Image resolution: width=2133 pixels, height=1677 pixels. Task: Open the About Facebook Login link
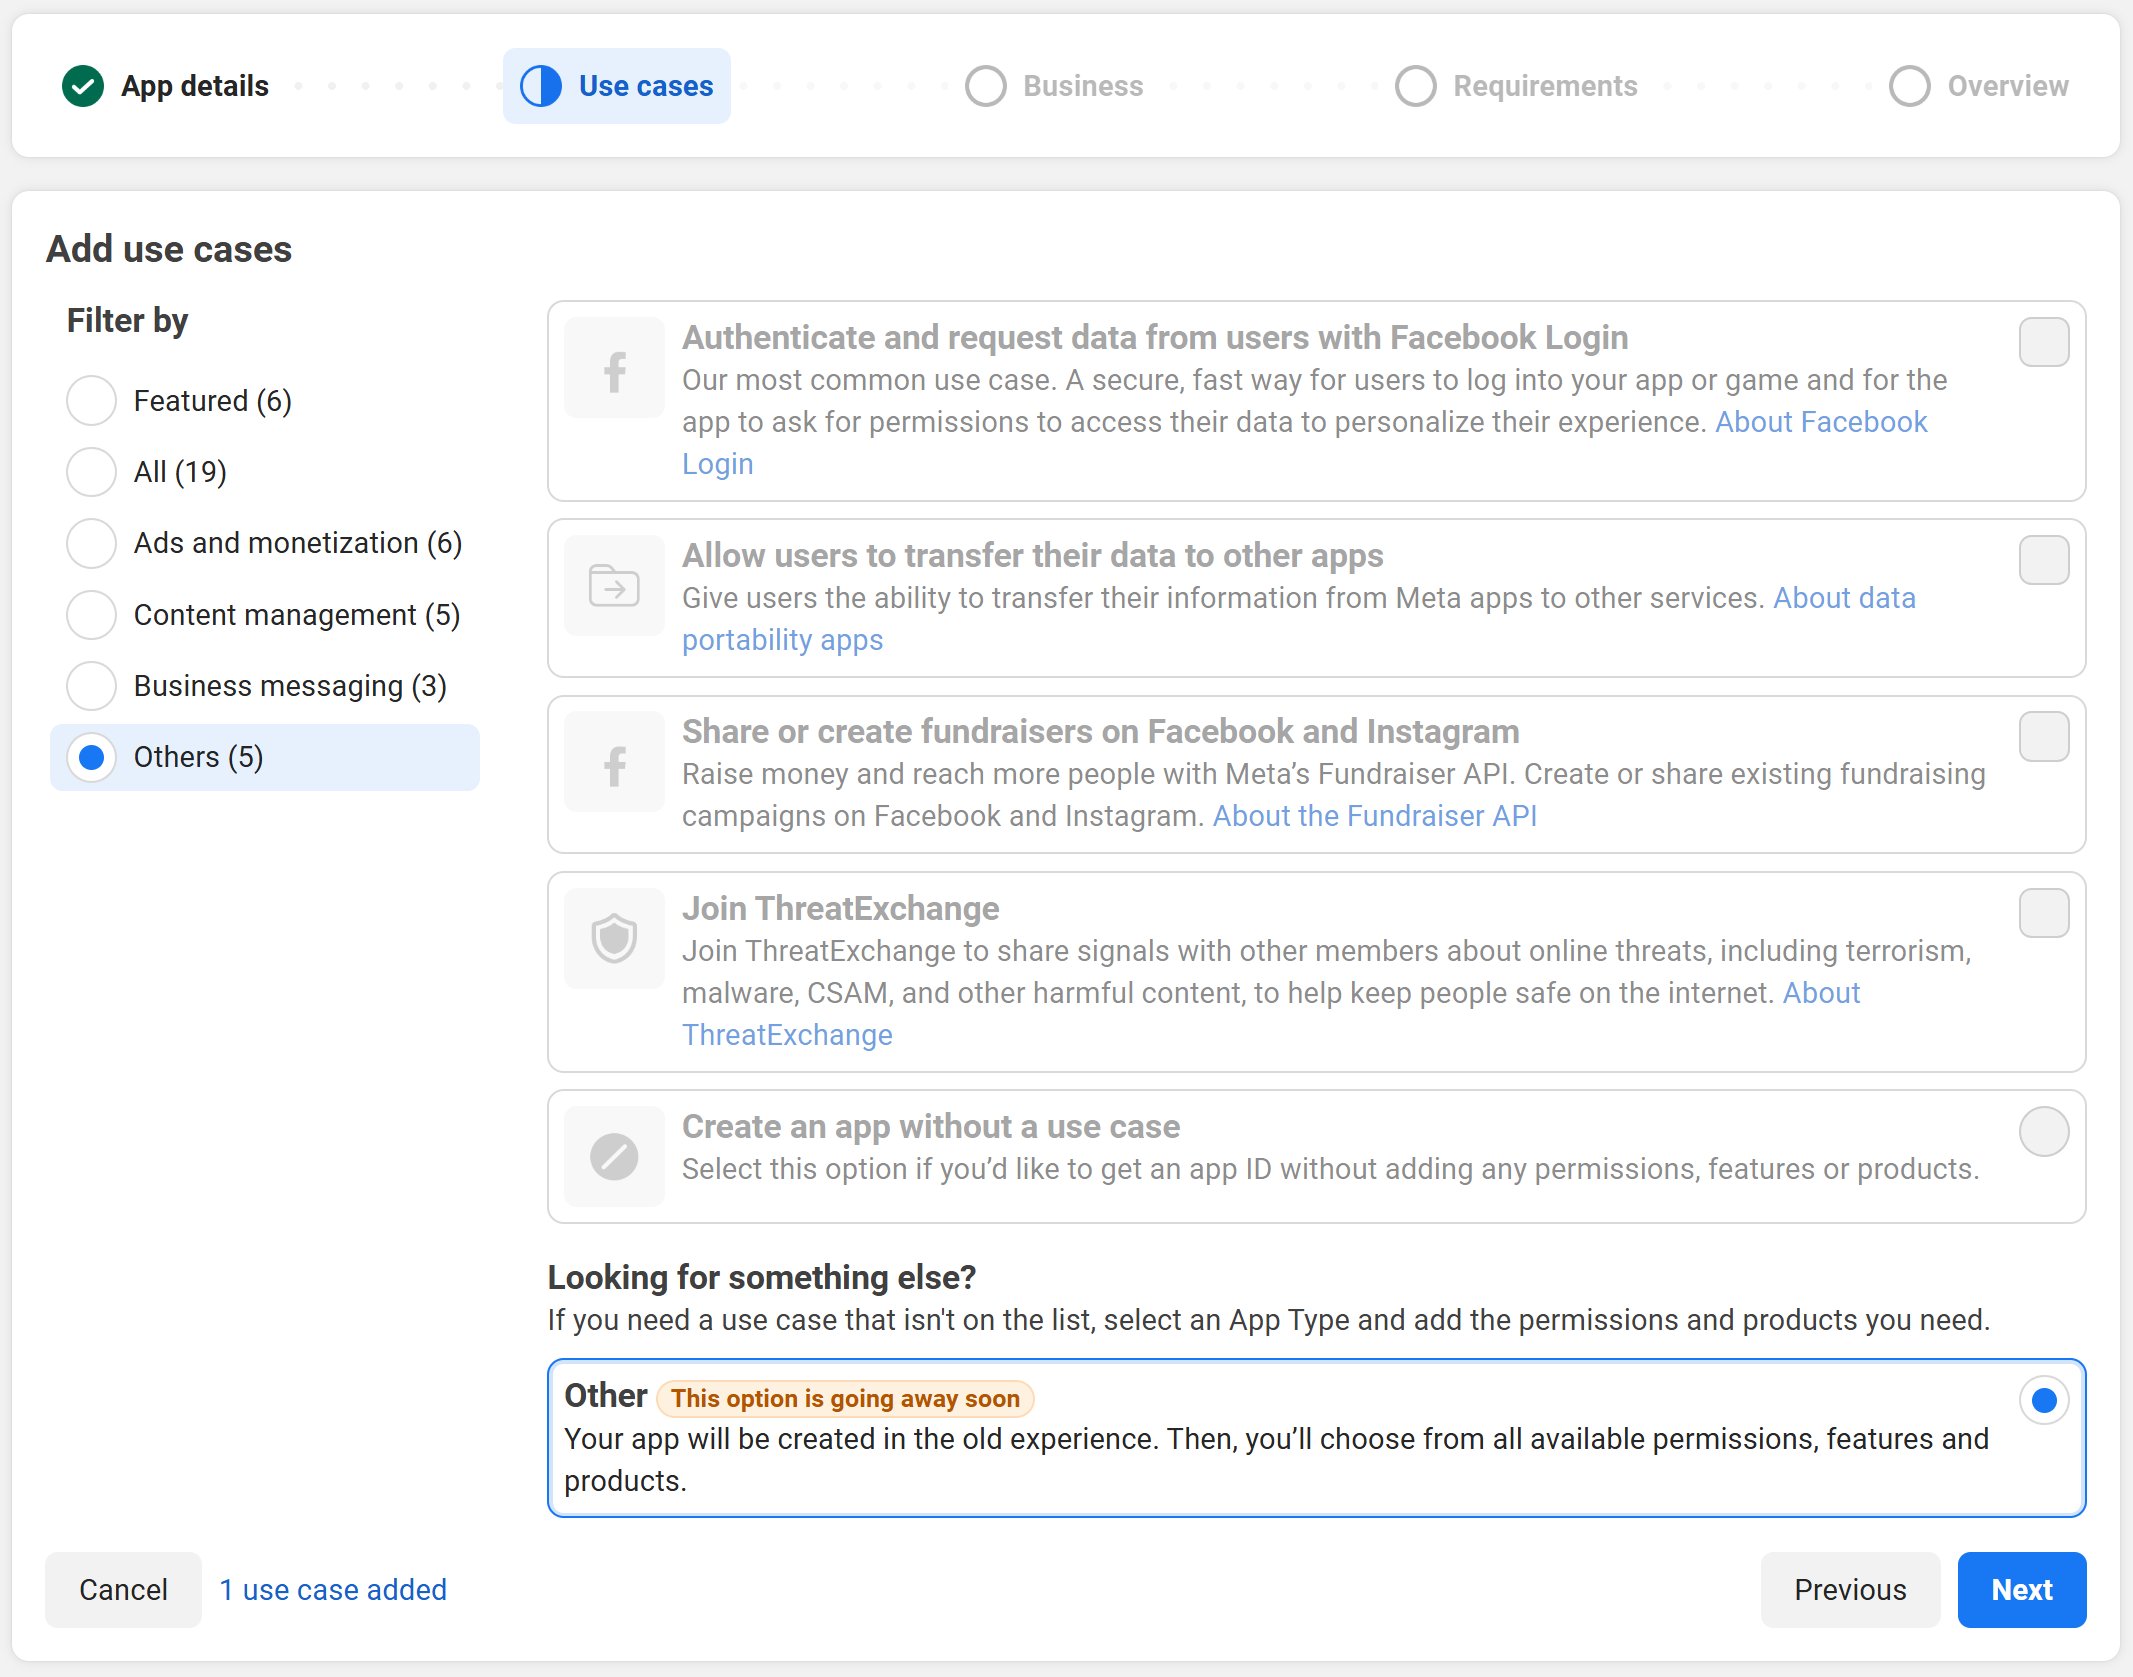[1821, 422]
